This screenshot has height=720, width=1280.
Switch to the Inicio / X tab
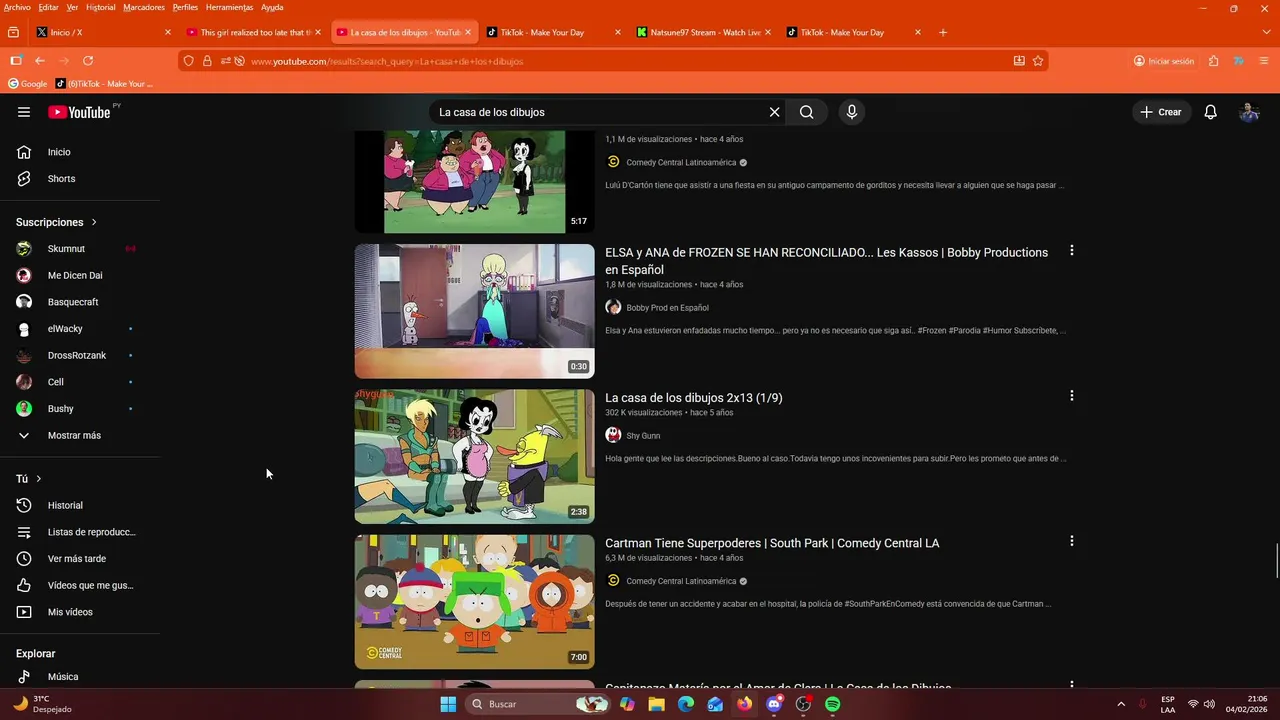[103, 32]
